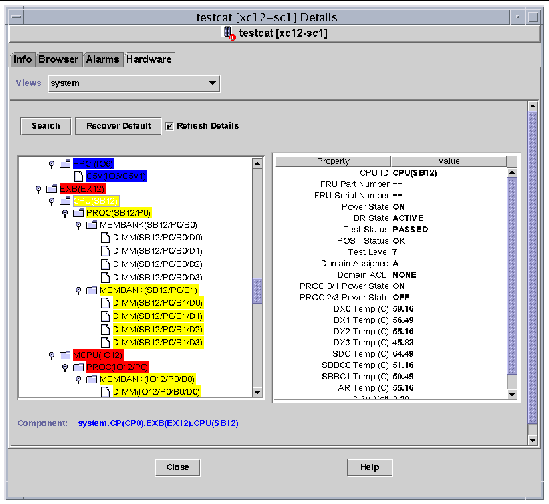Click the tree pane scroll up arrow
This screenshot has height=504, width=549.
tap(257, 164)
